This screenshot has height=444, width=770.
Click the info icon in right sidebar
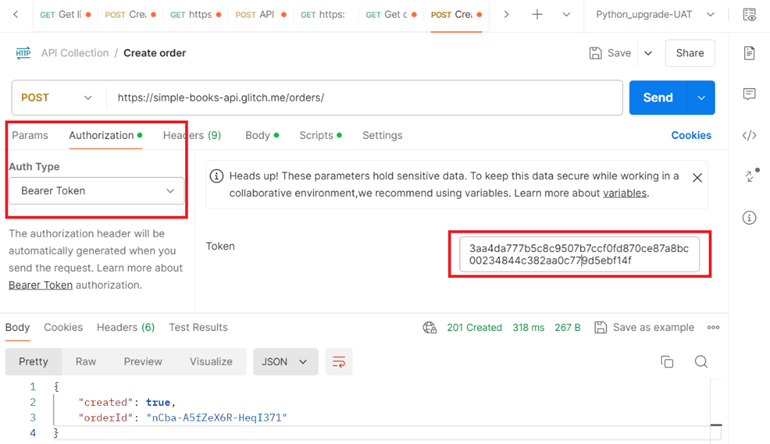coord(749,217)
